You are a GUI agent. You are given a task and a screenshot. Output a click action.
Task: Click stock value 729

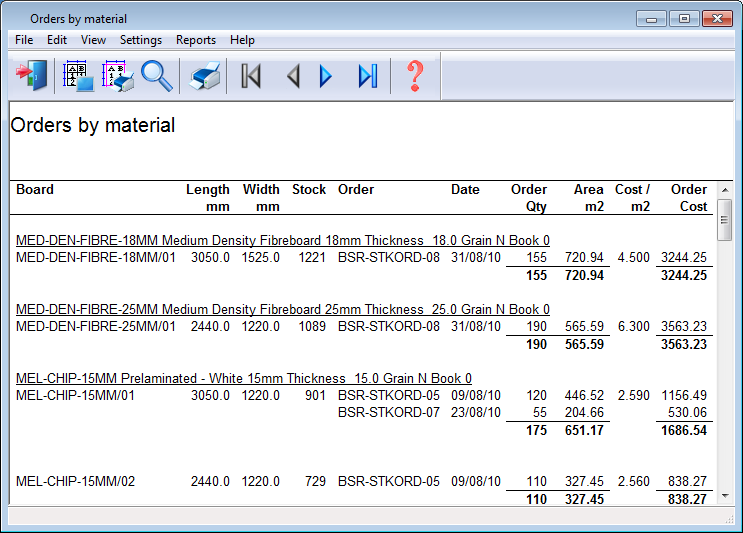315,481
